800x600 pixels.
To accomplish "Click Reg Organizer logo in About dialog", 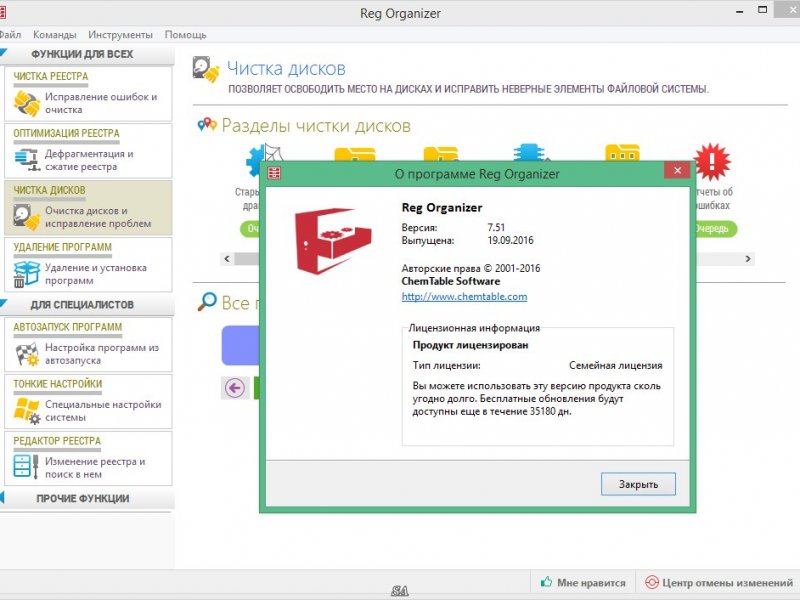I will [333, 240].
